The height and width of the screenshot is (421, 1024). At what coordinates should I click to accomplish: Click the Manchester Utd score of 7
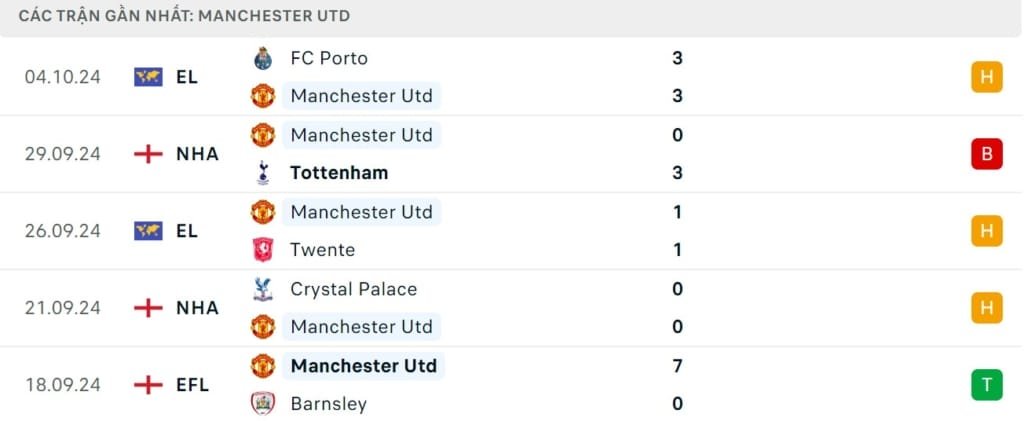[677, 366]
